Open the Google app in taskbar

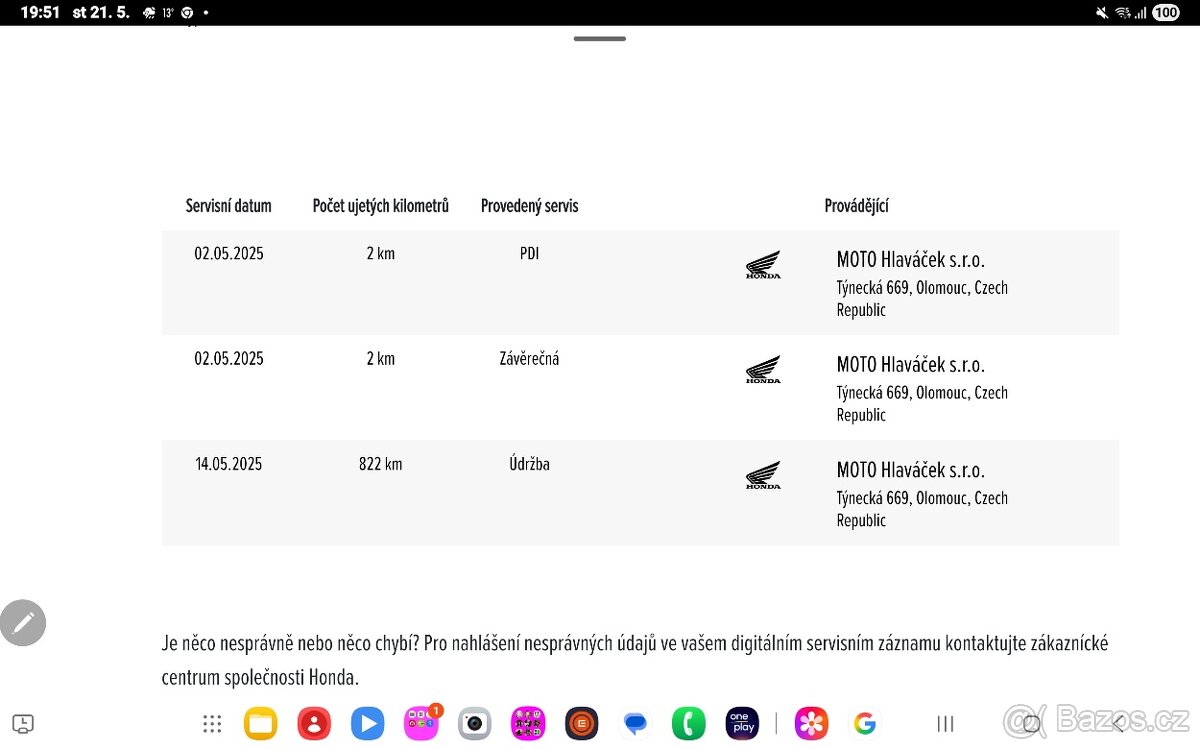[x=865, y=723]
